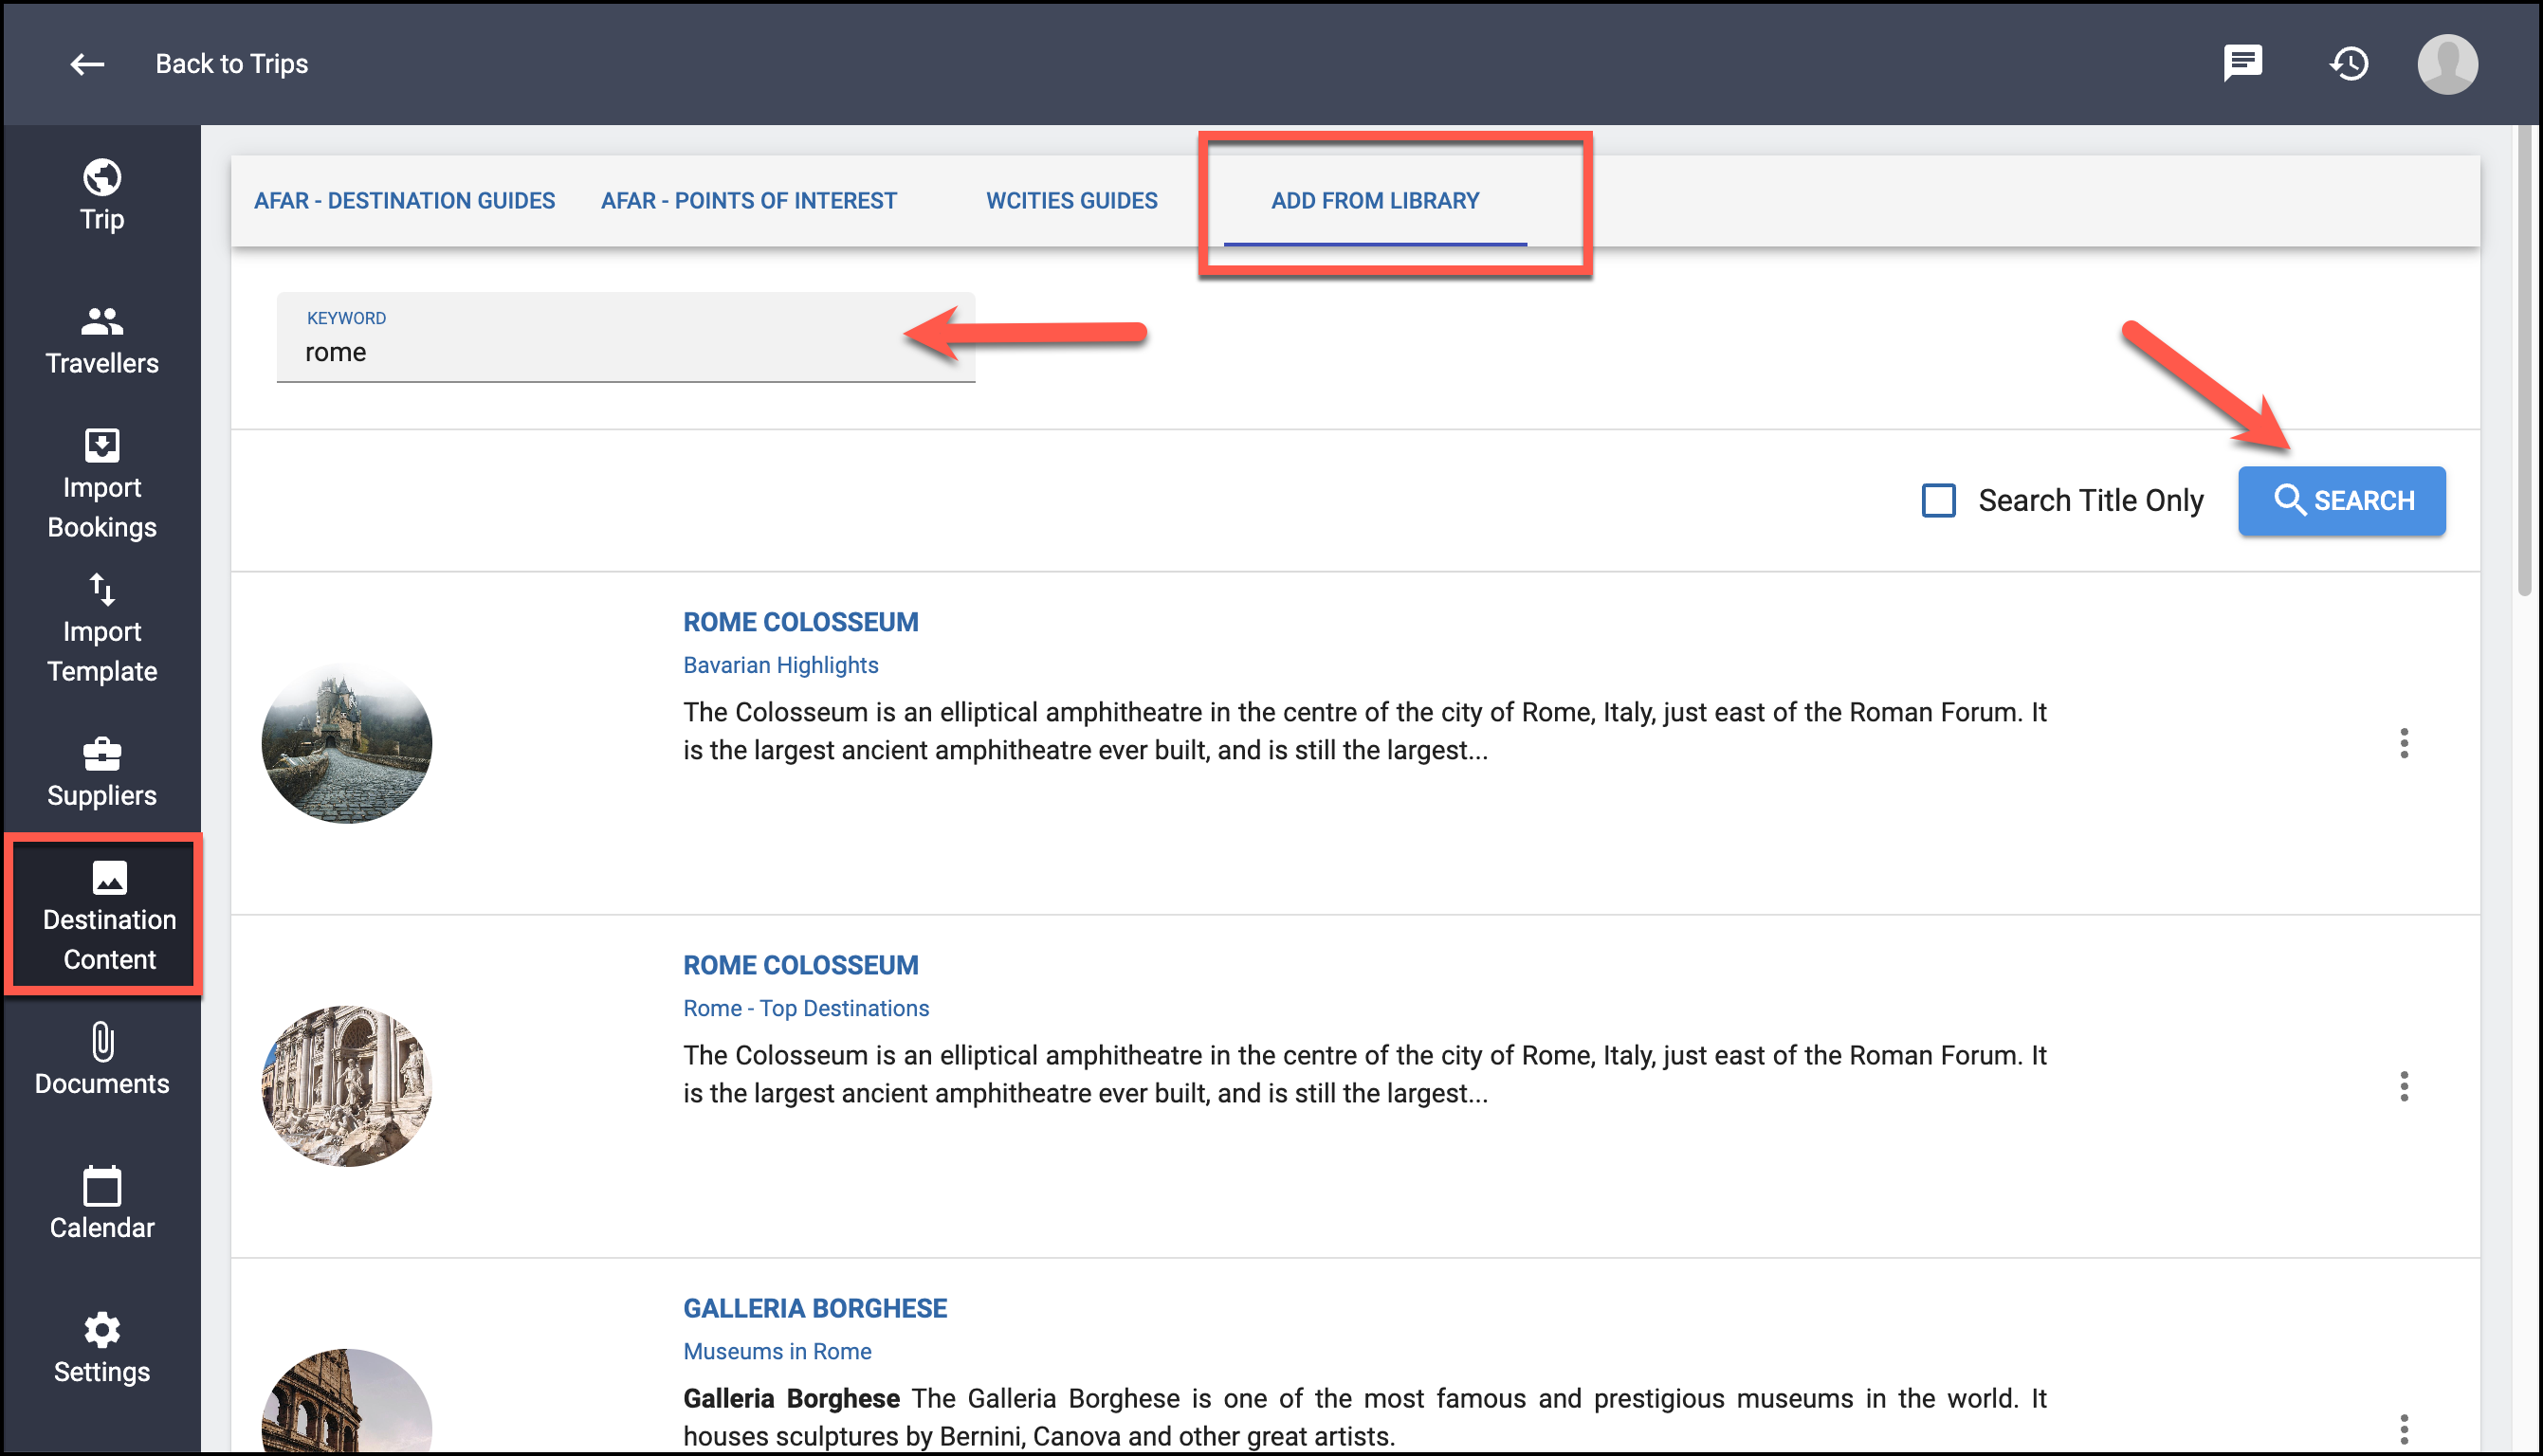Open Suppliers in sidebar

102,773
